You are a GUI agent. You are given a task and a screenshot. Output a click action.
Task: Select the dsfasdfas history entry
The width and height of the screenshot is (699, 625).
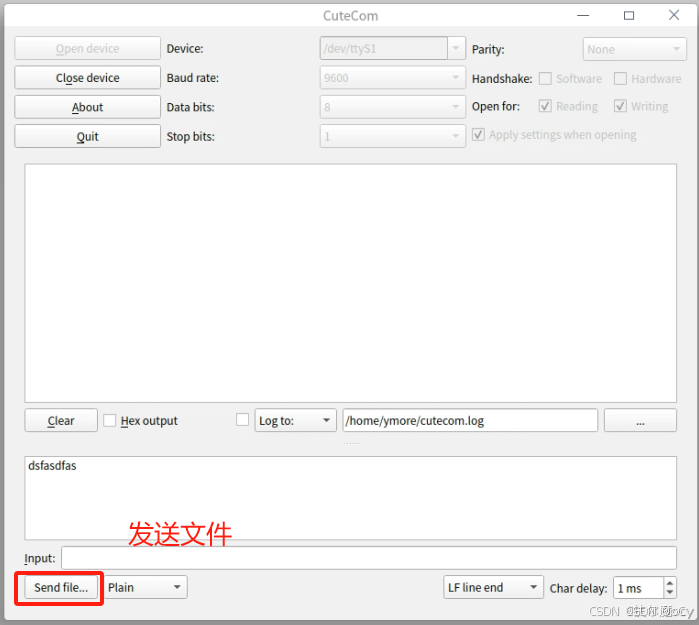[x=52, y=465]
